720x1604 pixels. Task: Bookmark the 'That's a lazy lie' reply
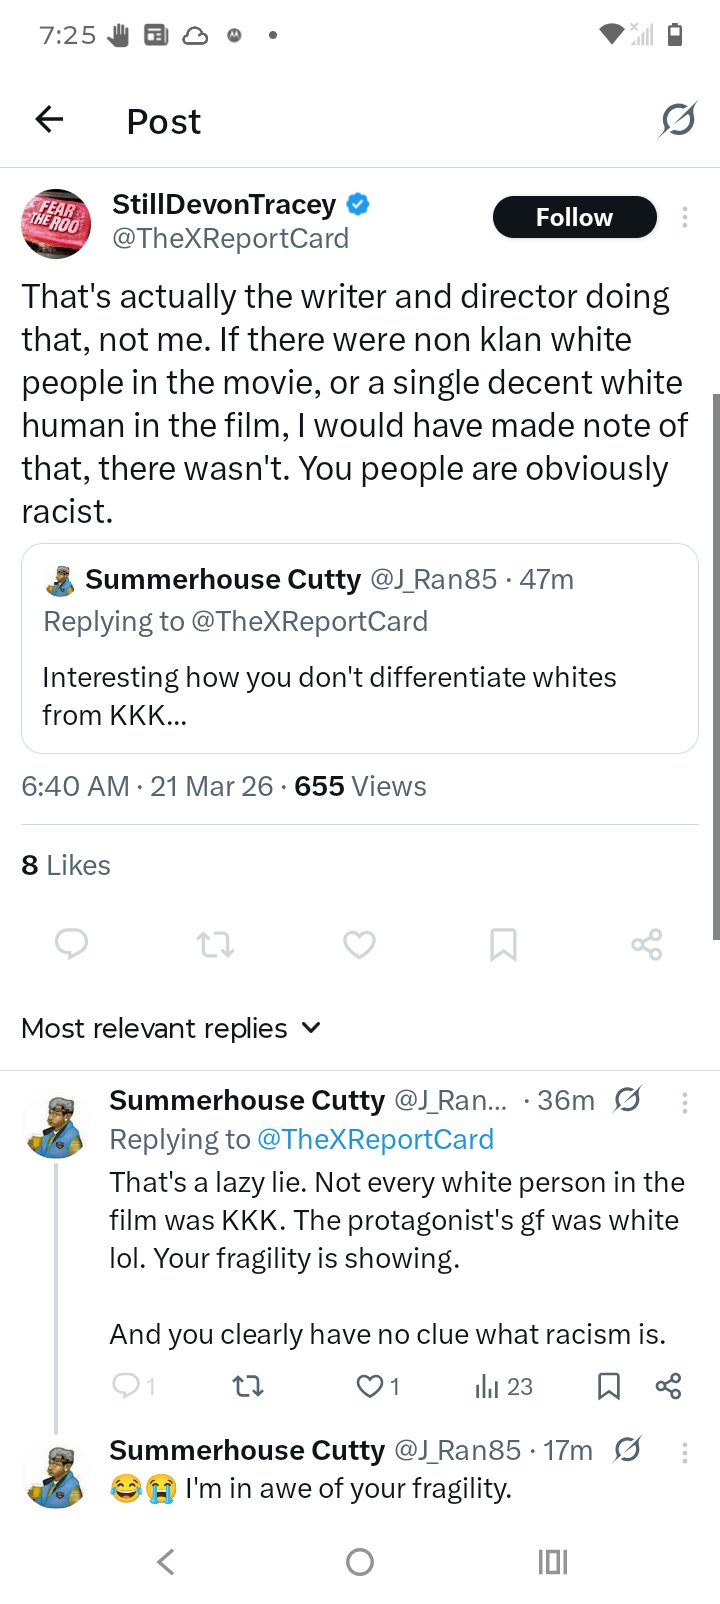click(608, 1386)
